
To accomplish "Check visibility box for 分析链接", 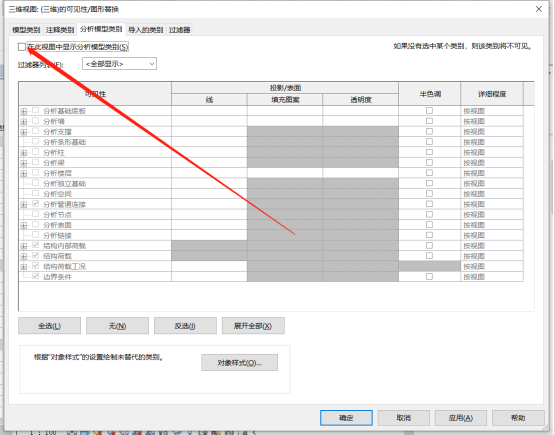I will pos(35,235).
